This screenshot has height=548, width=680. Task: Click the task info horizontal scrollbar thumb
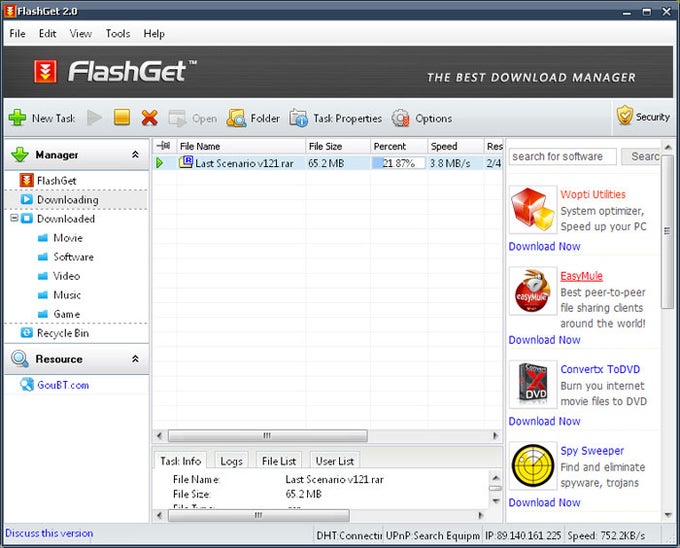[258, 515]
